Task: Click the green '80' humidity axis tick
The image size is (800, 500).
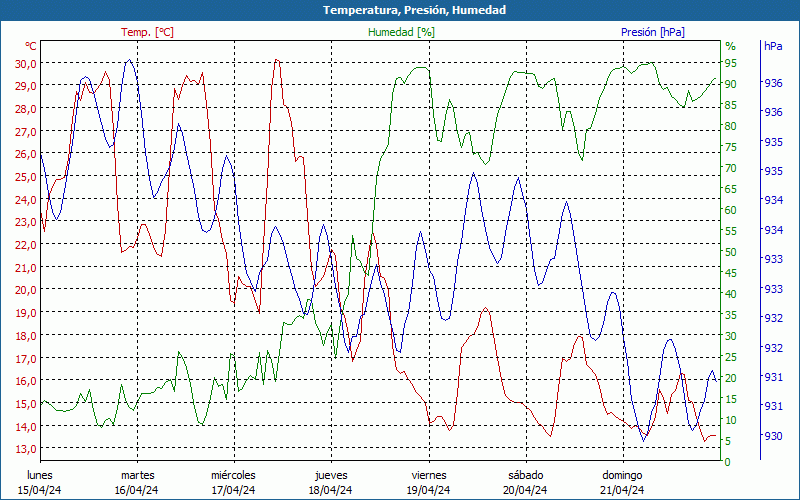Action: tap(731, 126)
